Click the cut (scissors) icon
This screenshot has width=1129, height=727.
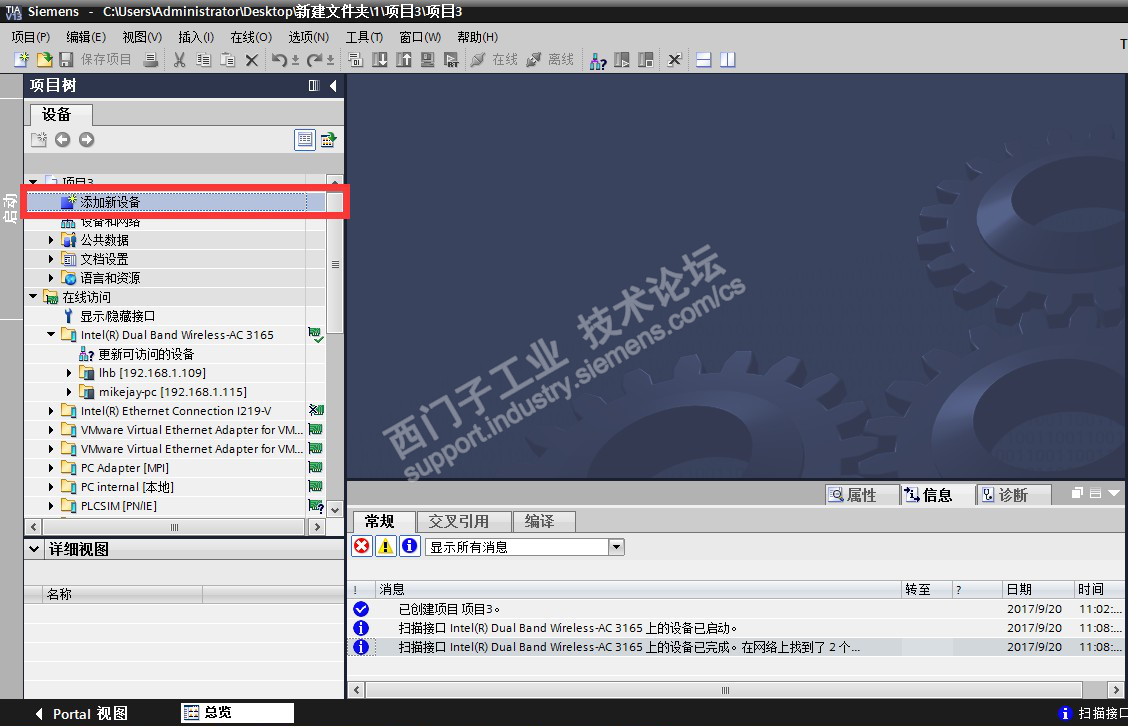pos(179,60)
